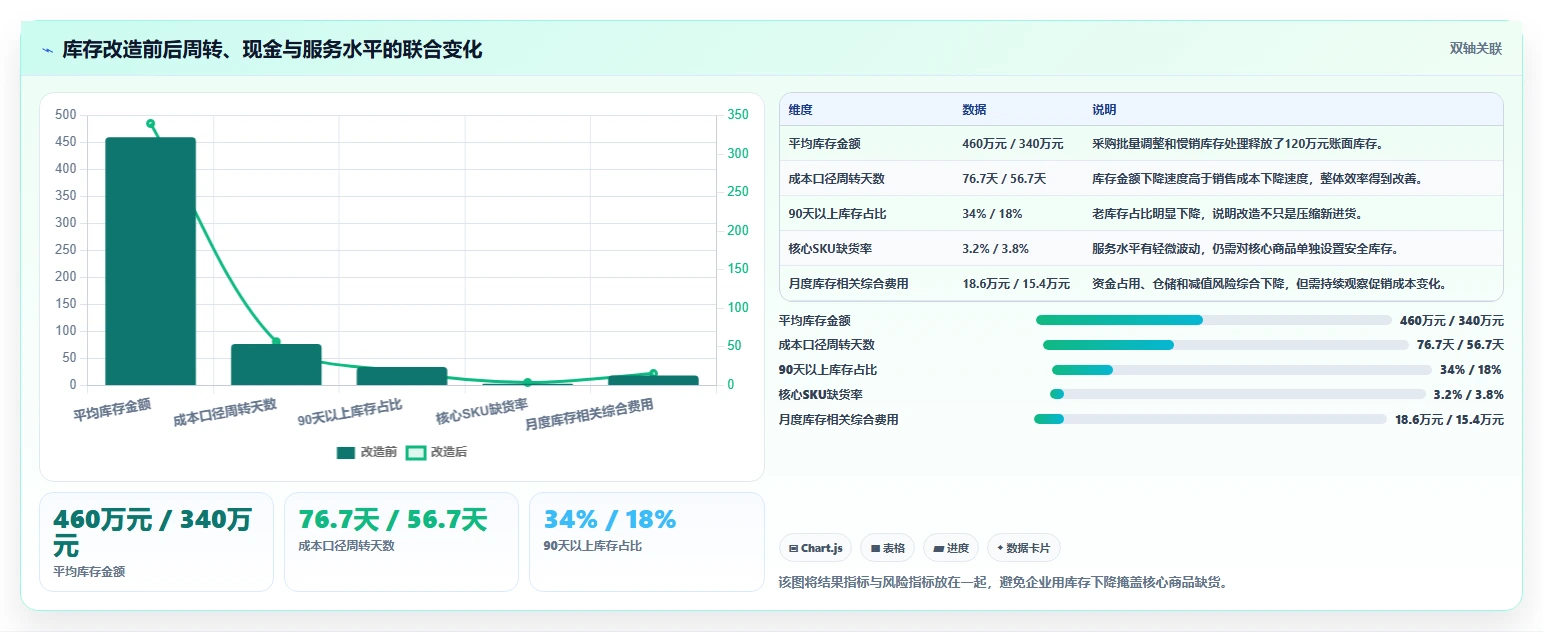Click table cell 34% / 18%

[992, 214]
